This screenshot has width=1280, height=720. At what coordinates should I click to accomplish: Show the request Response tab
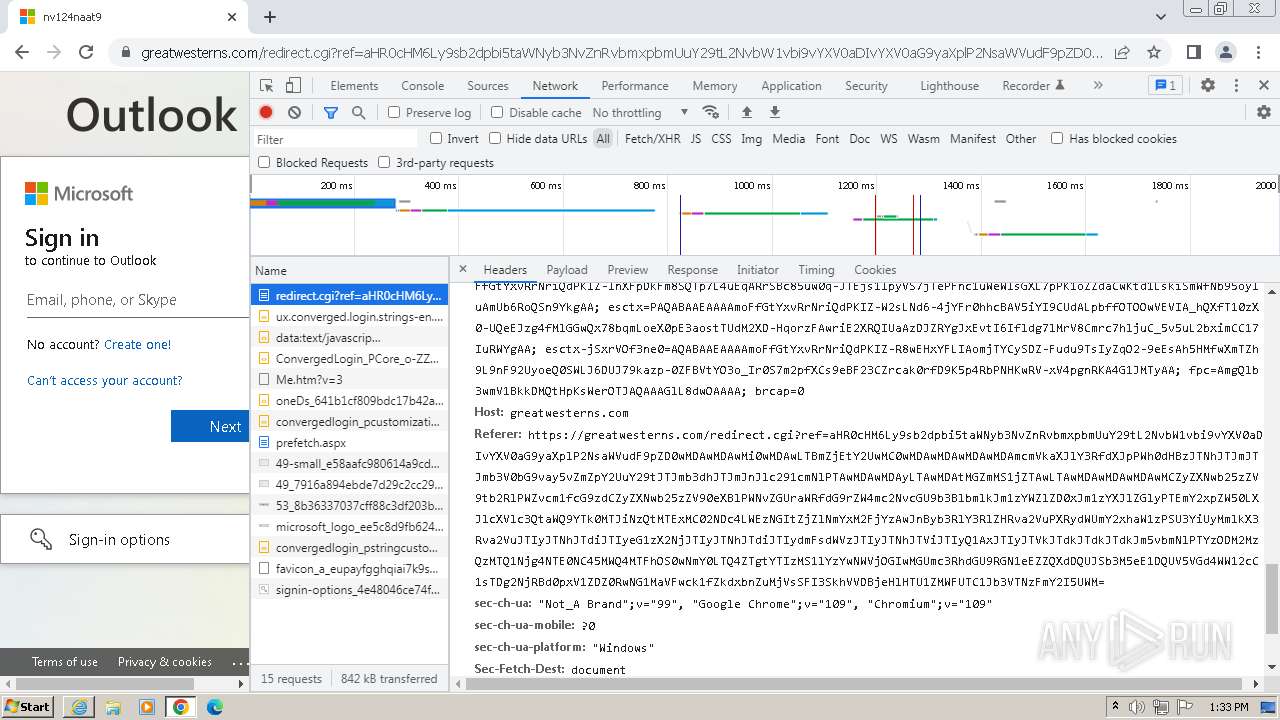tap(693, 270)
